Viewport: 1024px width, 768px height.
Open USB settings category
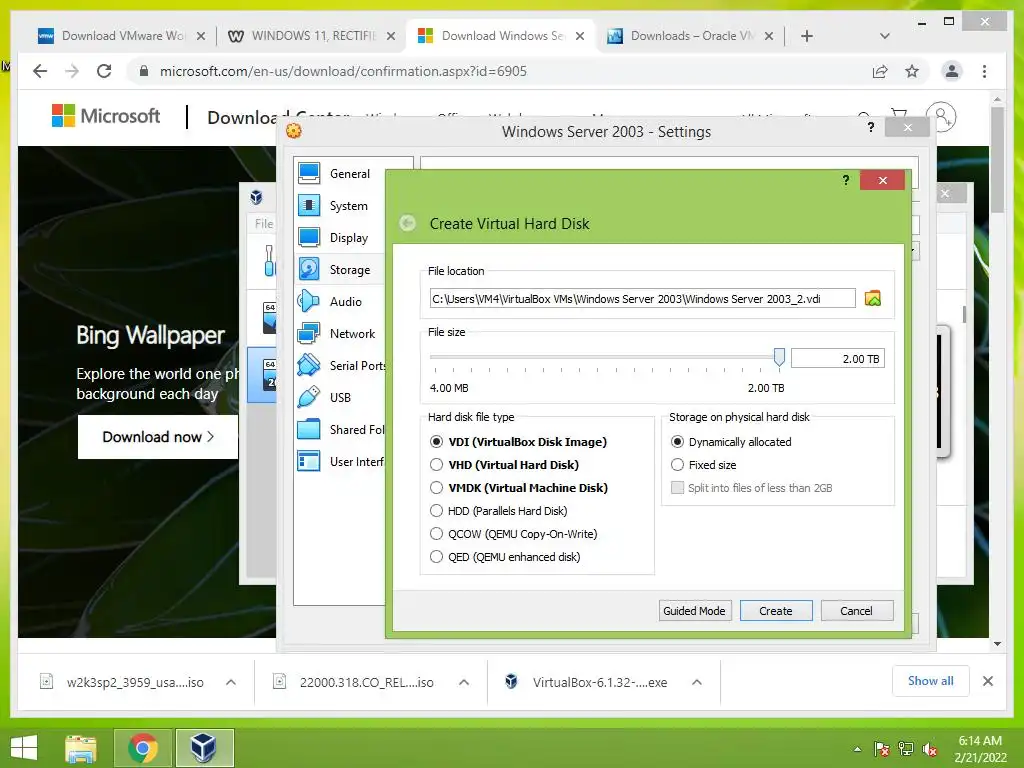point(340,398)
